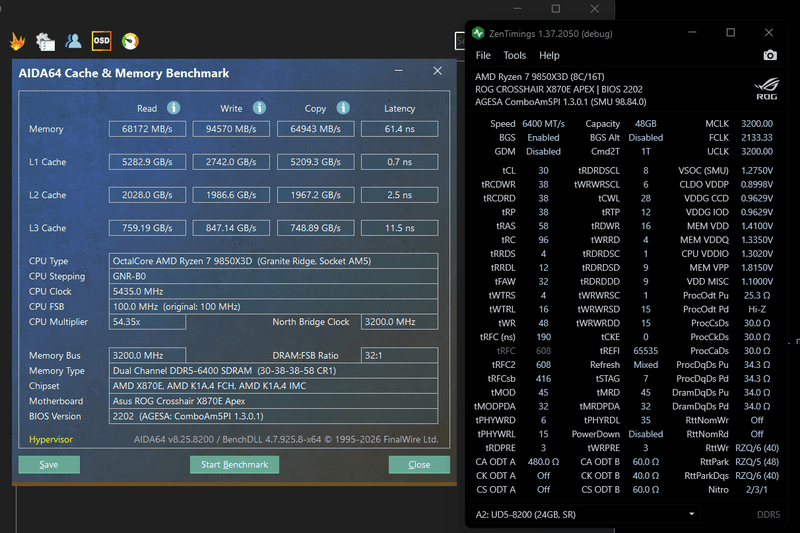This screenshot has height=533, width=800.
Task: Select L2 Cache Write value 1986.6 GB/s
Action: (x=231, y=195)
